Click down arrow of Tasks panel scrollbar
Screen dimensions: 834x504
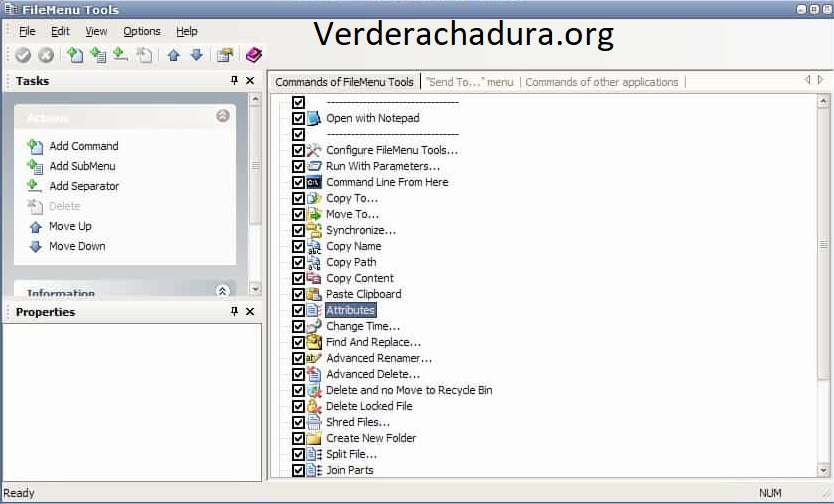pyautogui.click(x=255, y=289)
